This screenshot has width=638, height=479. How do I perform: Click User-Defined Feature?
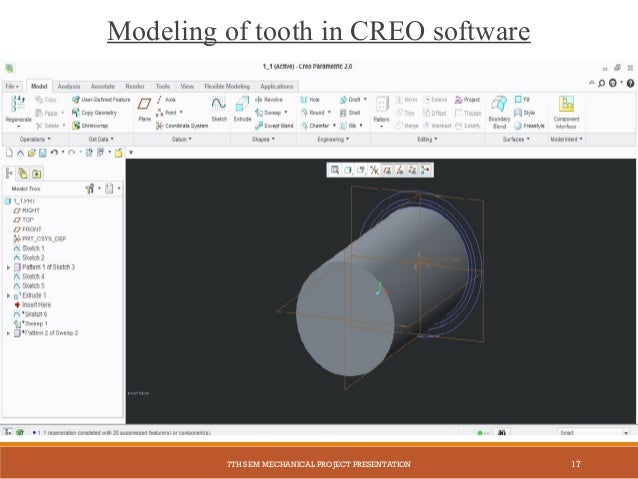click(101, 100)
